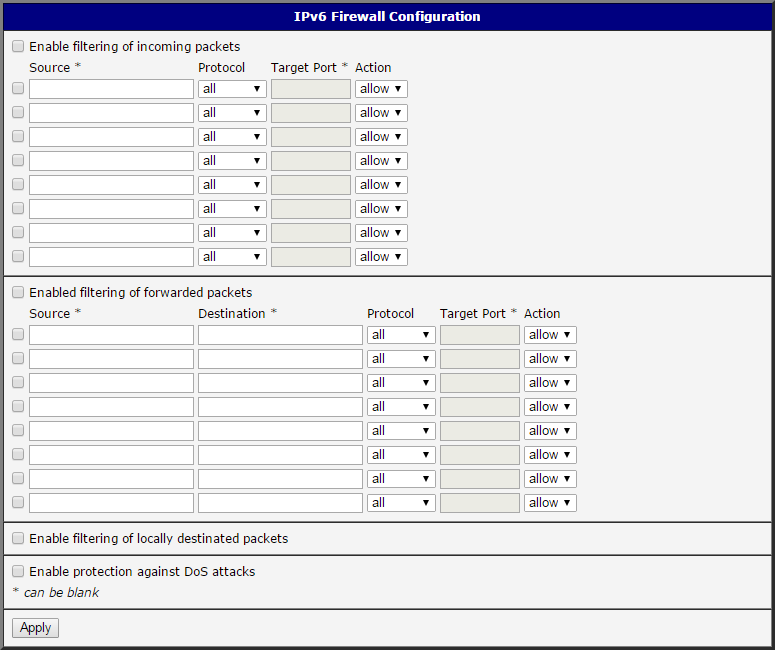Check the last forwarded rule row checkbox

(x=18, y=502)
